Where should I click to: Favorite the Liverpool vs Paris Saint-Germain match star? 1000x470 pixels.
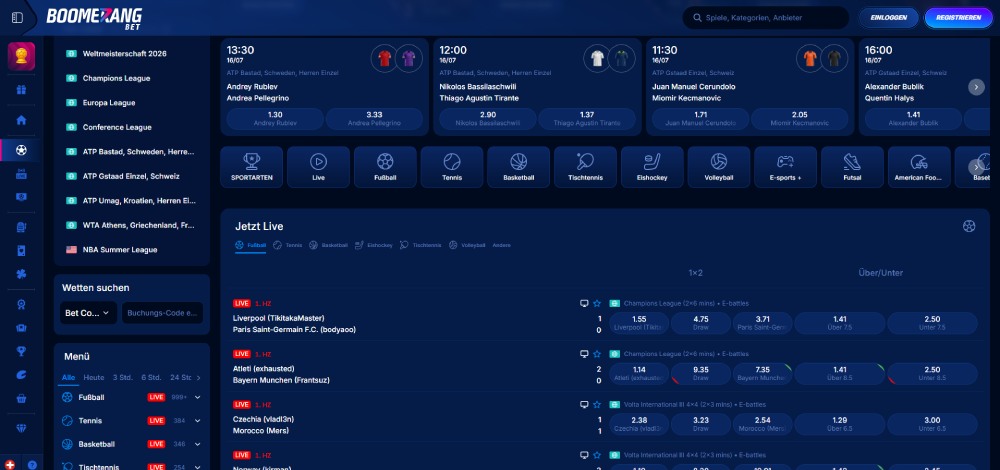[x=597, y=304]
